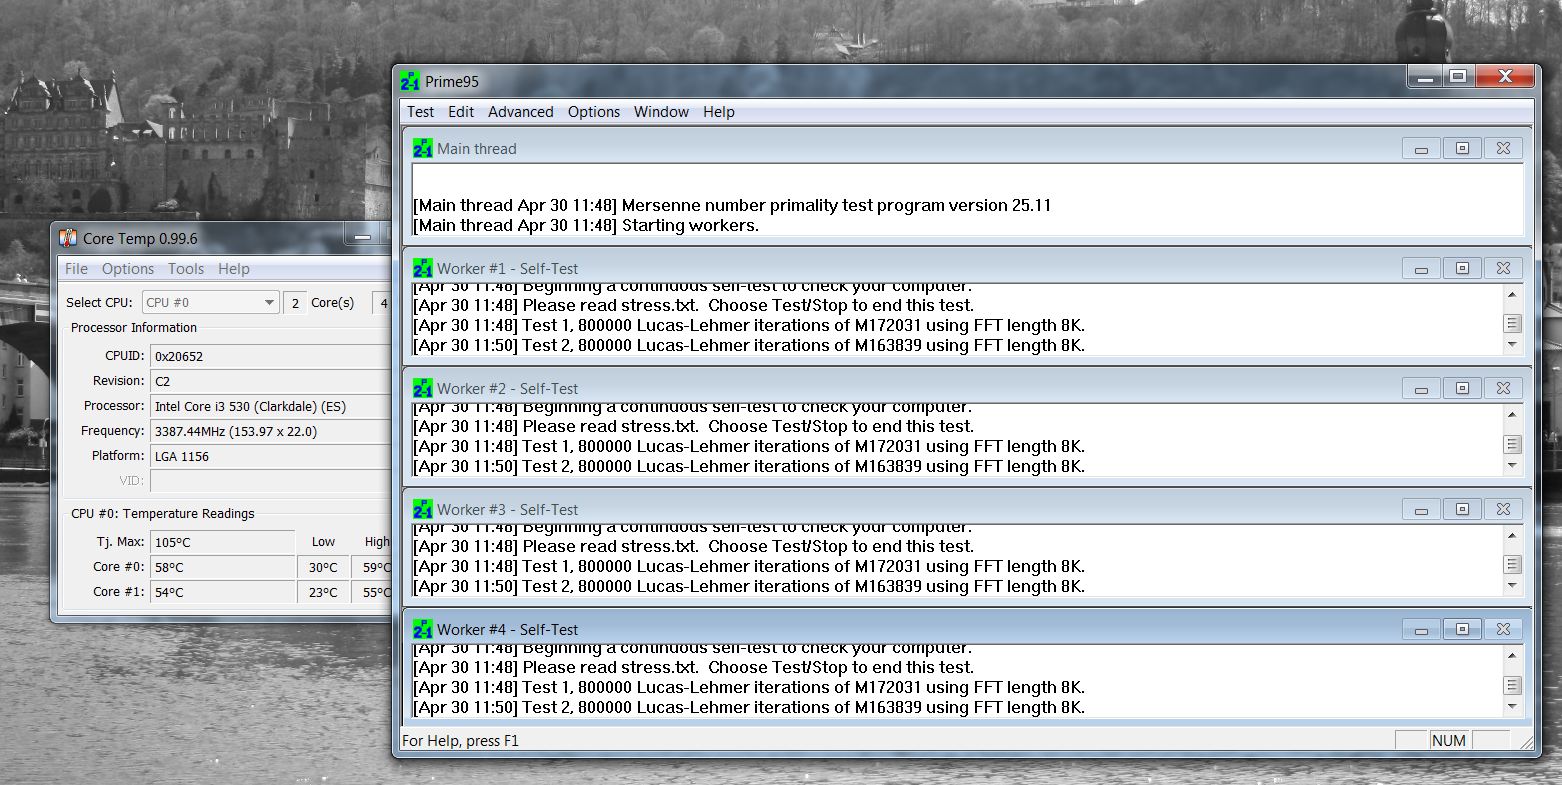Maximize the Worker #1 child window
Image resolution: width=1562 pixels, height=785 pixels.
pos(1462,268)
